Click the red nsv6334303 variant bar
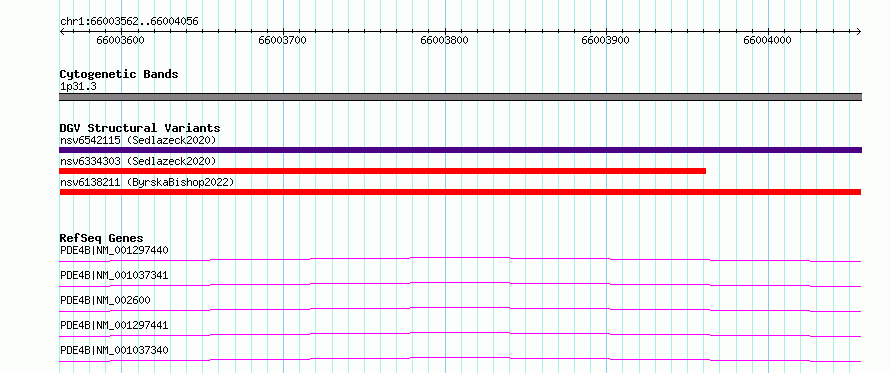 pos(383,171)
